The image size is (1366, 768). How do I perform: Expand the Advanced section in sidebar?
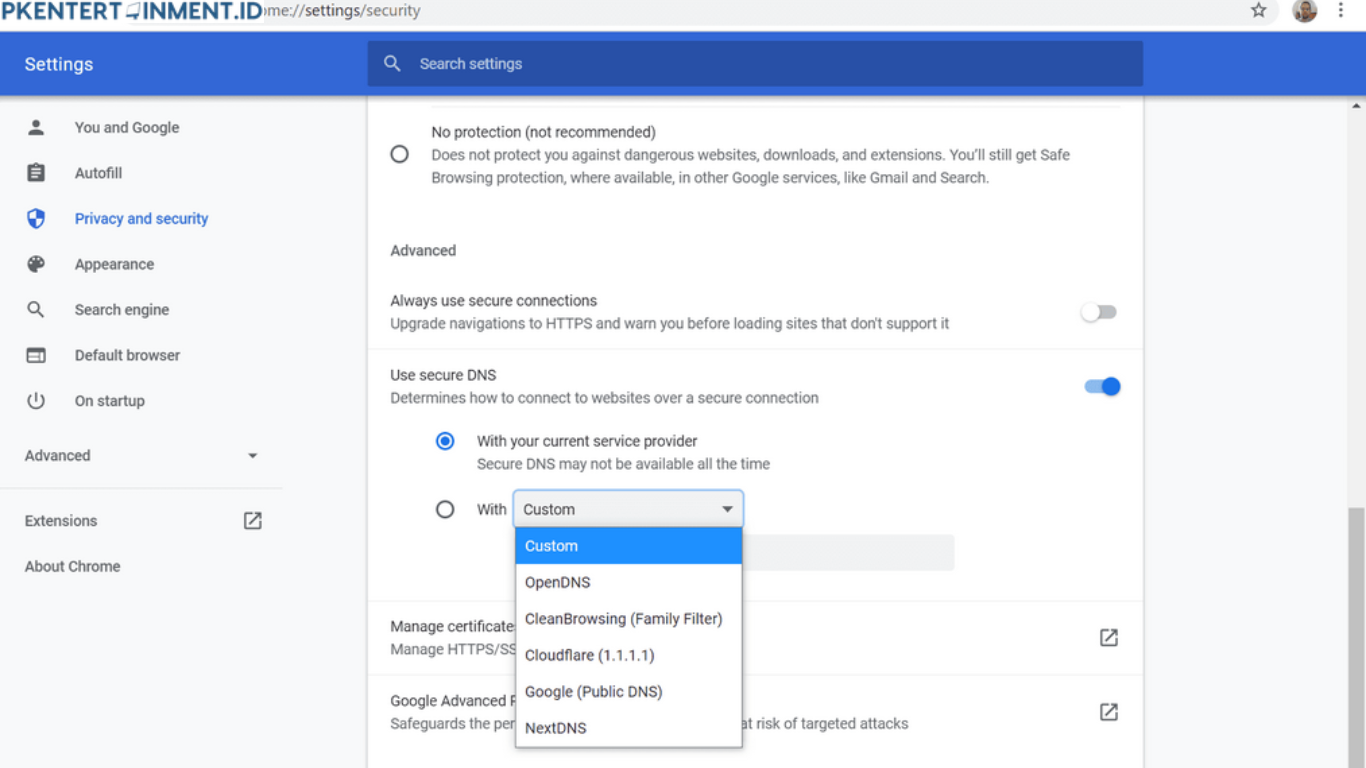(141, 456)
